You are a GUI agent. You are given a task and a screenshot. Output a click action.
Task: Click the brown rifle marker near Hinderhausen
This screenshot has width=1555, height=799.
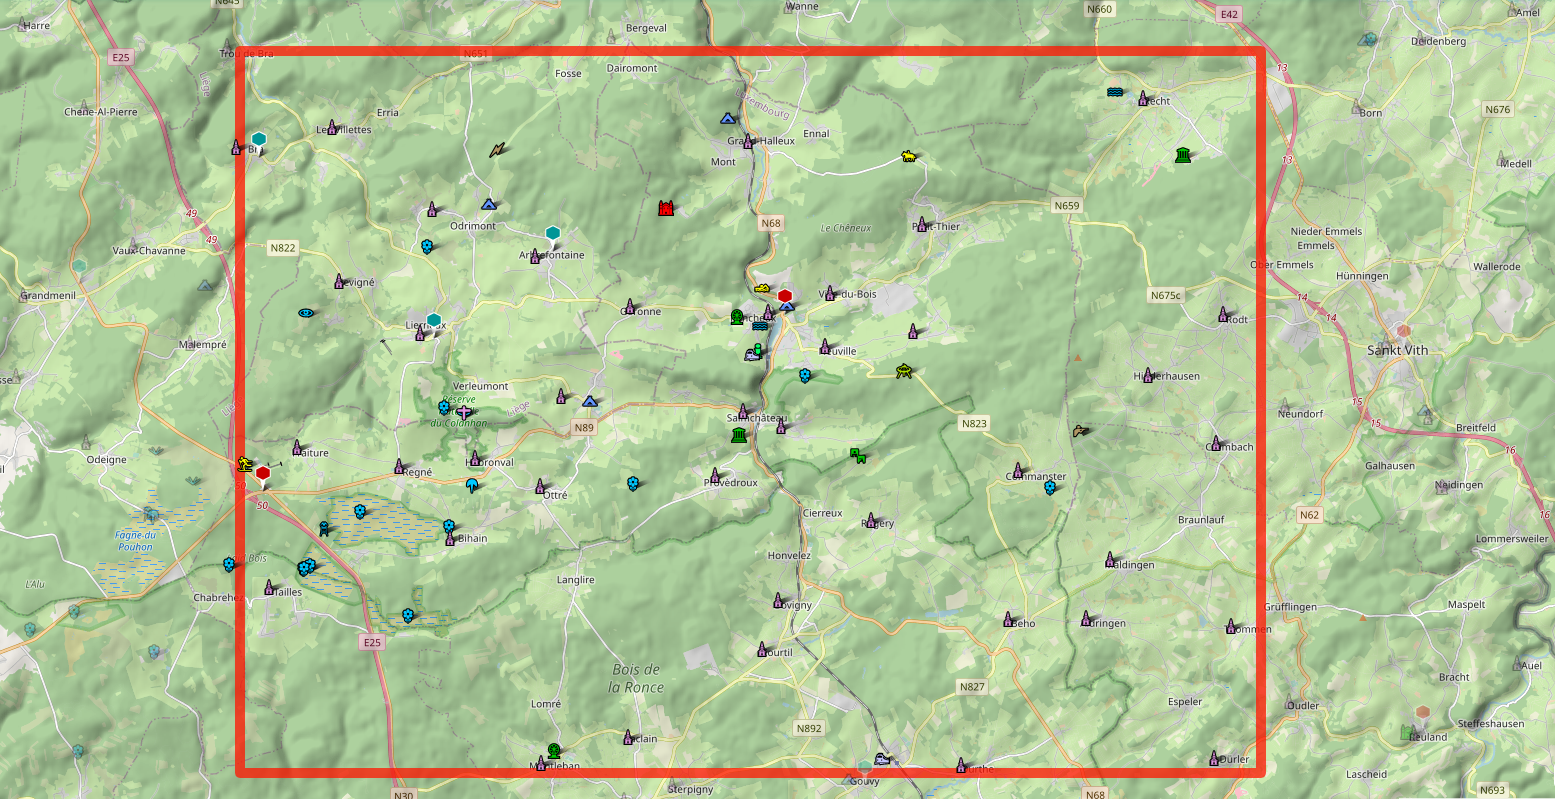pos(1080,431)
